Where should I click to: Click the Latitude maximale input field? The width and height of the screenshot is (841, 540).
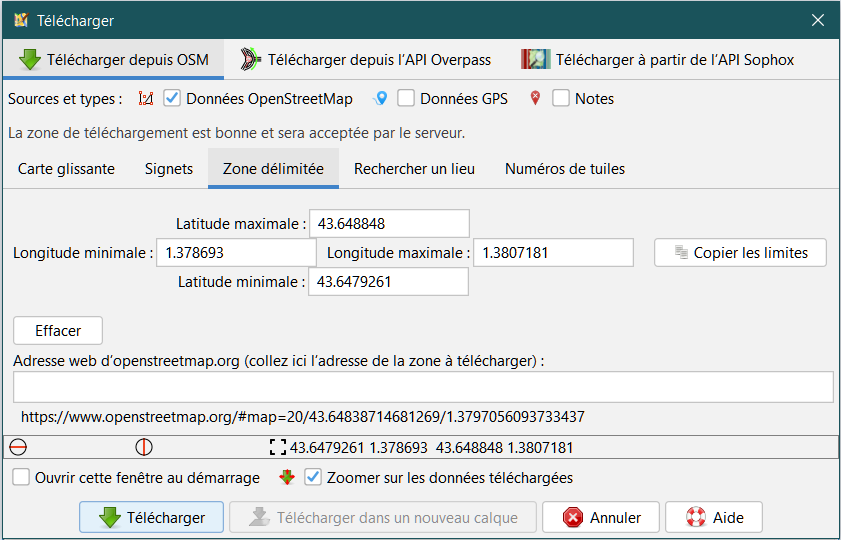pos(389,224)
